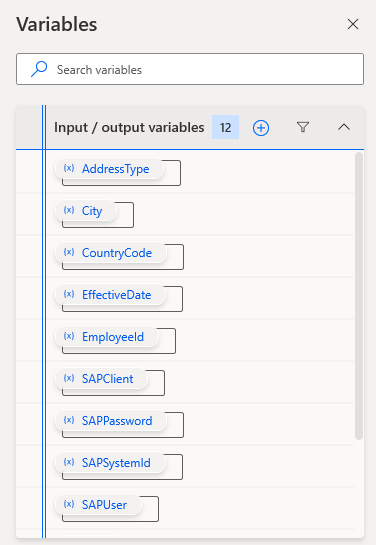Select the EffectiveDate variable
The image size is (376, 545).
coord(110,295)
